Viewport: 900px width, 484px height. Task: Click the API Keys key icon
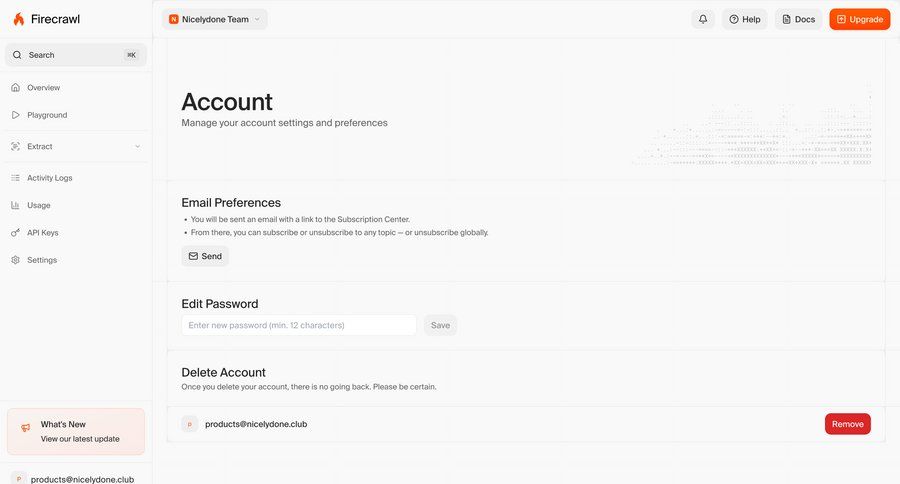coord(16,233)
